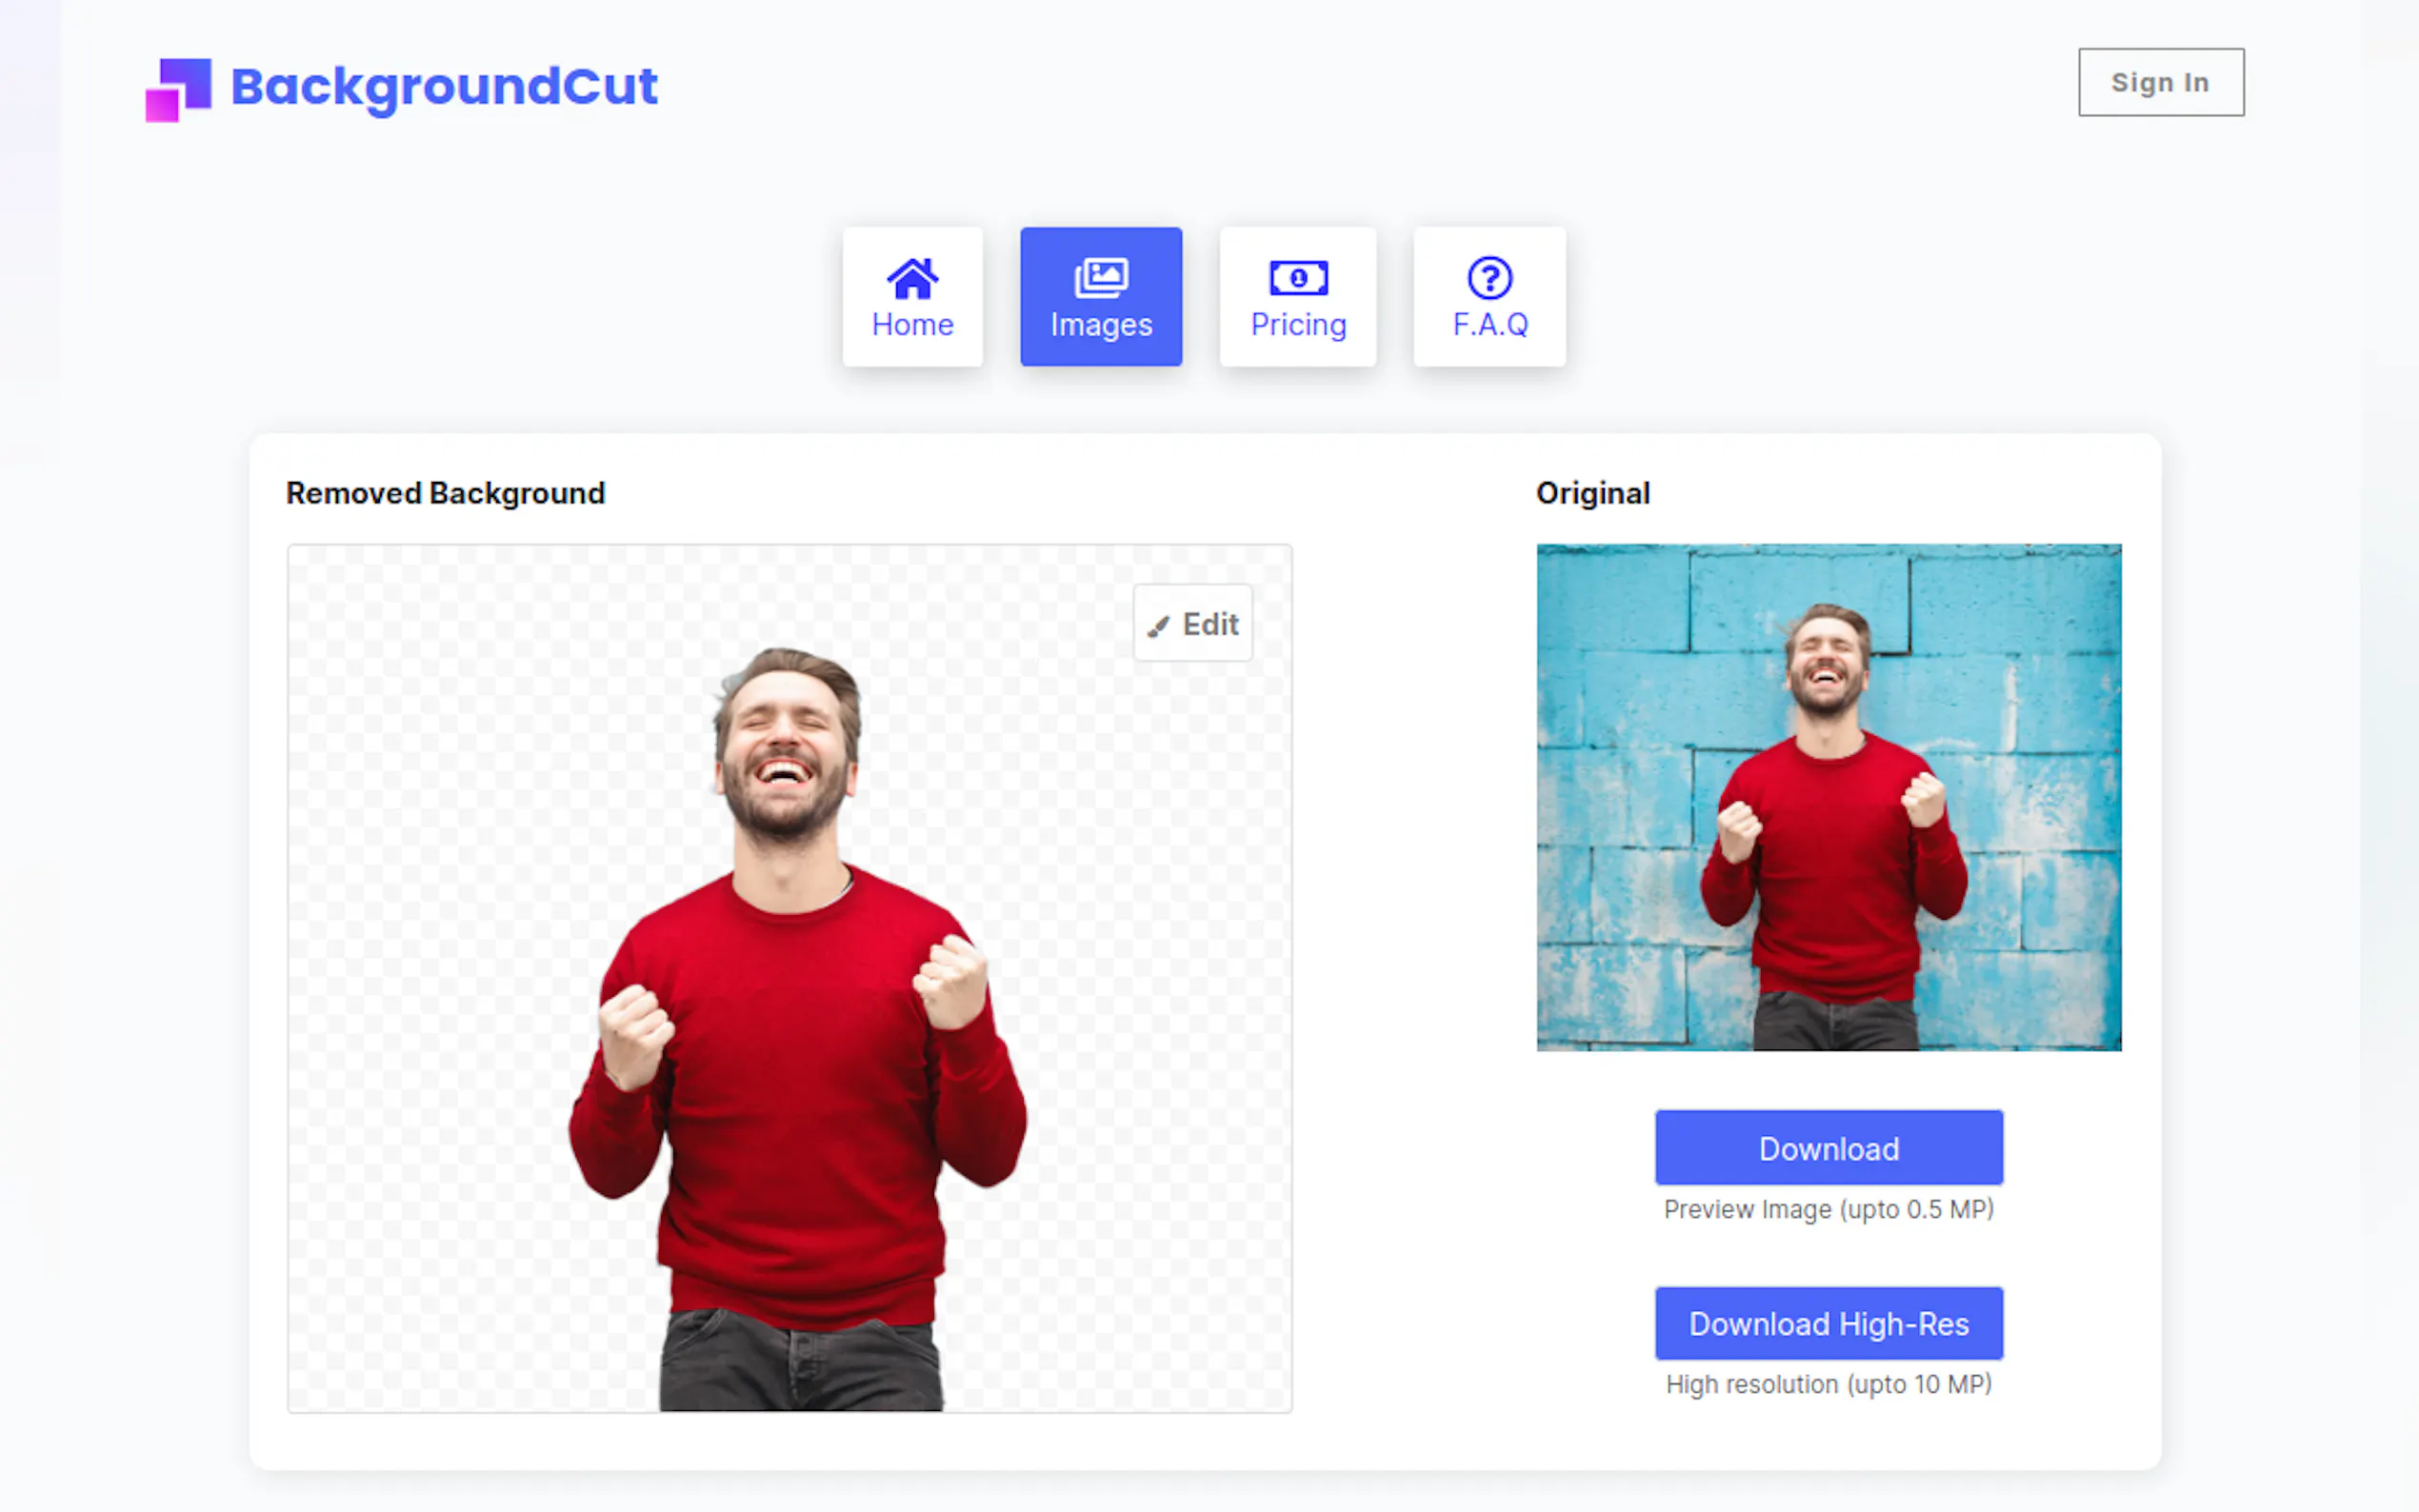The height and width of the screenshot is (1512, 2419).
Task: Click the house icon above Home
Action: [912, 279]
